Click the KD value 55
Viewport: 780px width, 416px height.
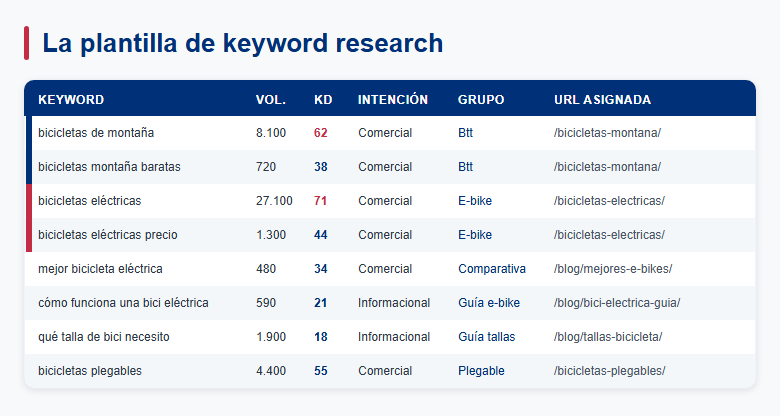click(x=321, y=371)
